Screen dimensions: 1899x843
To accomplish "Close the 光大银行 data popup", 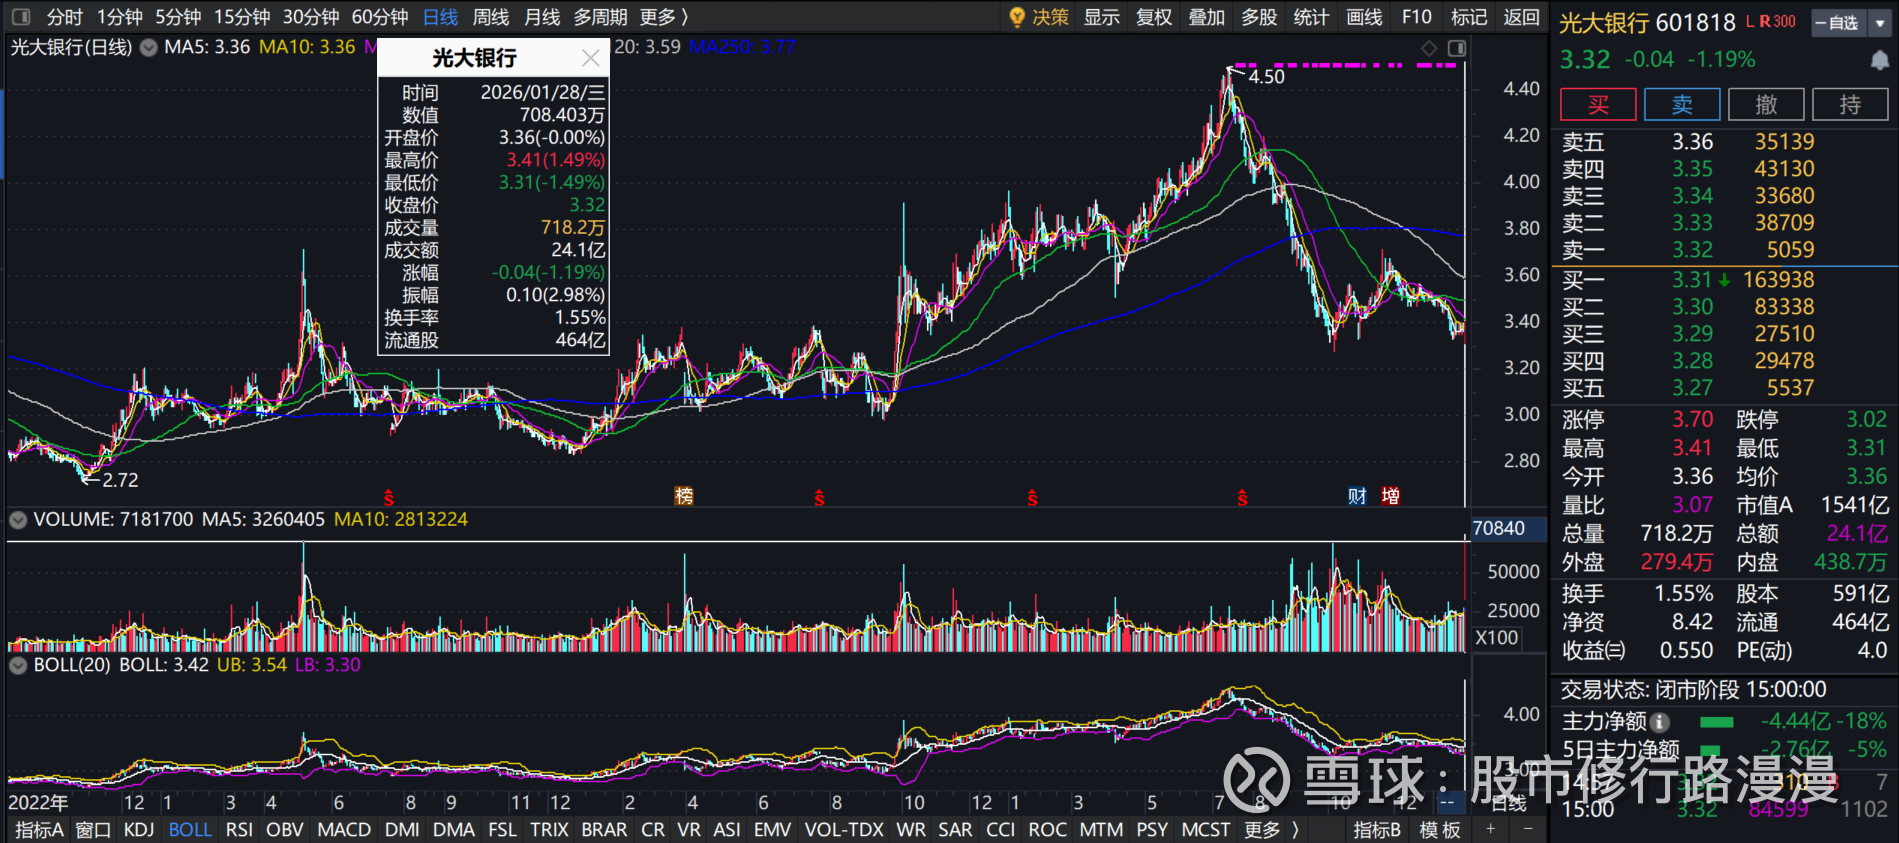I will click(591, 58).
